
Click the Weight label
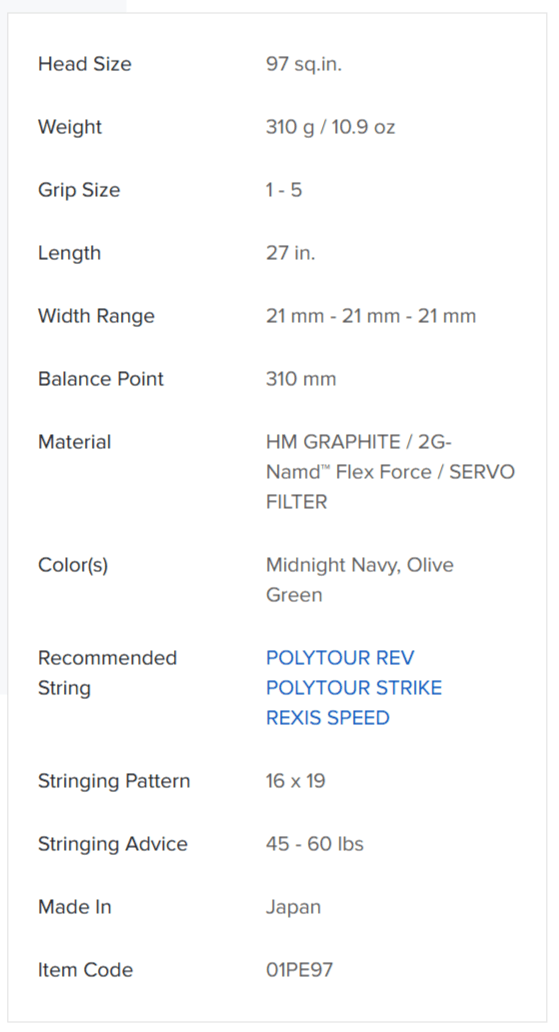point(70,127)
